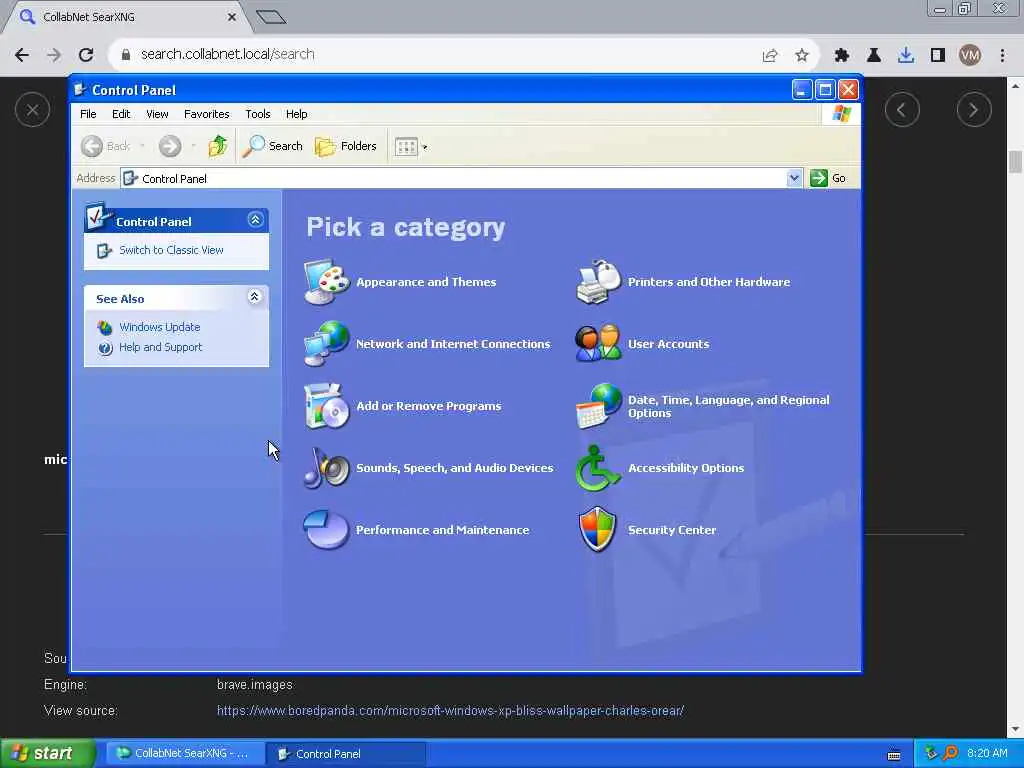Screen dimensions: 1024x768
Task: Open the Back history dropdown arrow
Action: 142,146
